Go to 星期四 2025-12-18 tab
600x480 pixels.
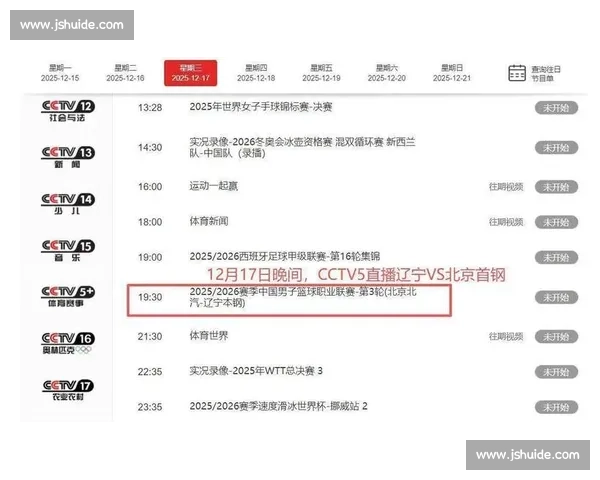pos(256,73)
